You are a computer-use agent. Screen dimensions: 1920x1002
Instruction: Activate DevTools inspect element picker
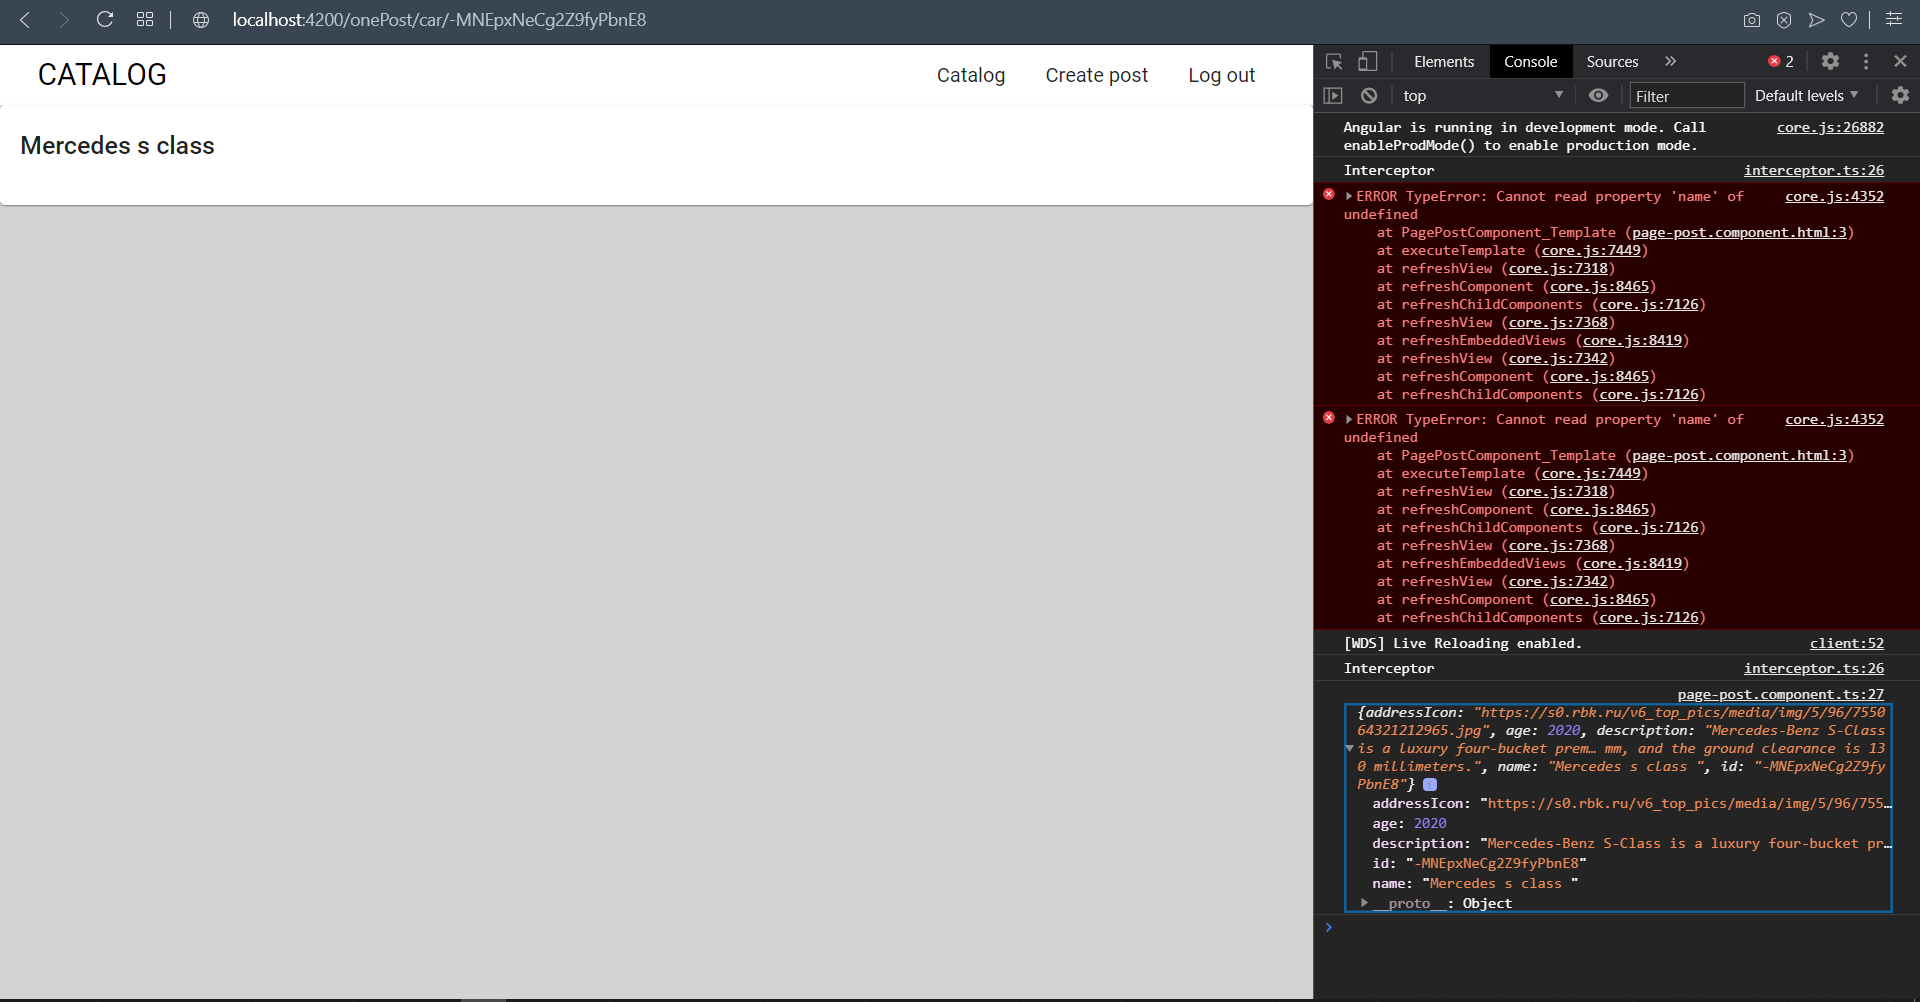[1334, 61]
